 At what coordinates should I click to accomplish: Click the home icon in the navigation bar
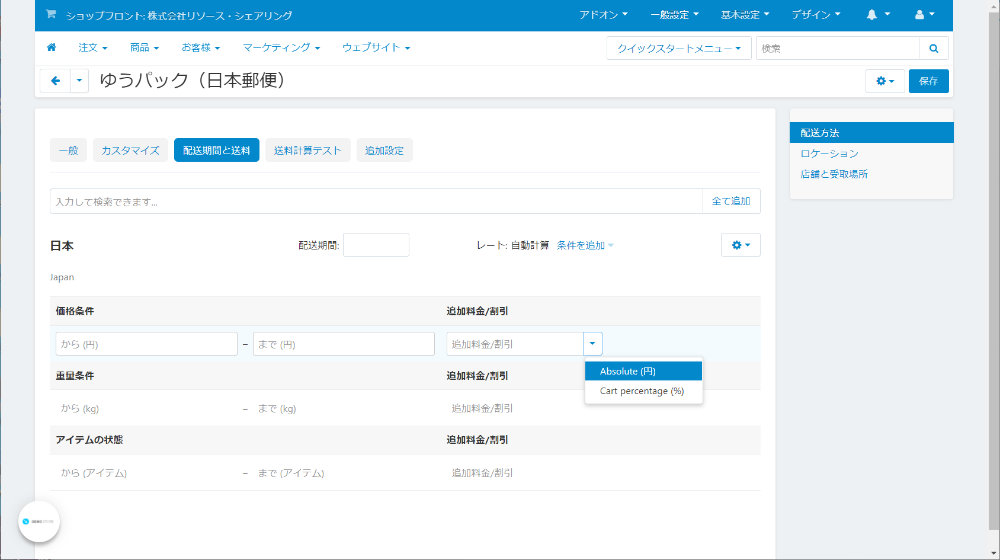pyautogui.click(x=52, y=47)
